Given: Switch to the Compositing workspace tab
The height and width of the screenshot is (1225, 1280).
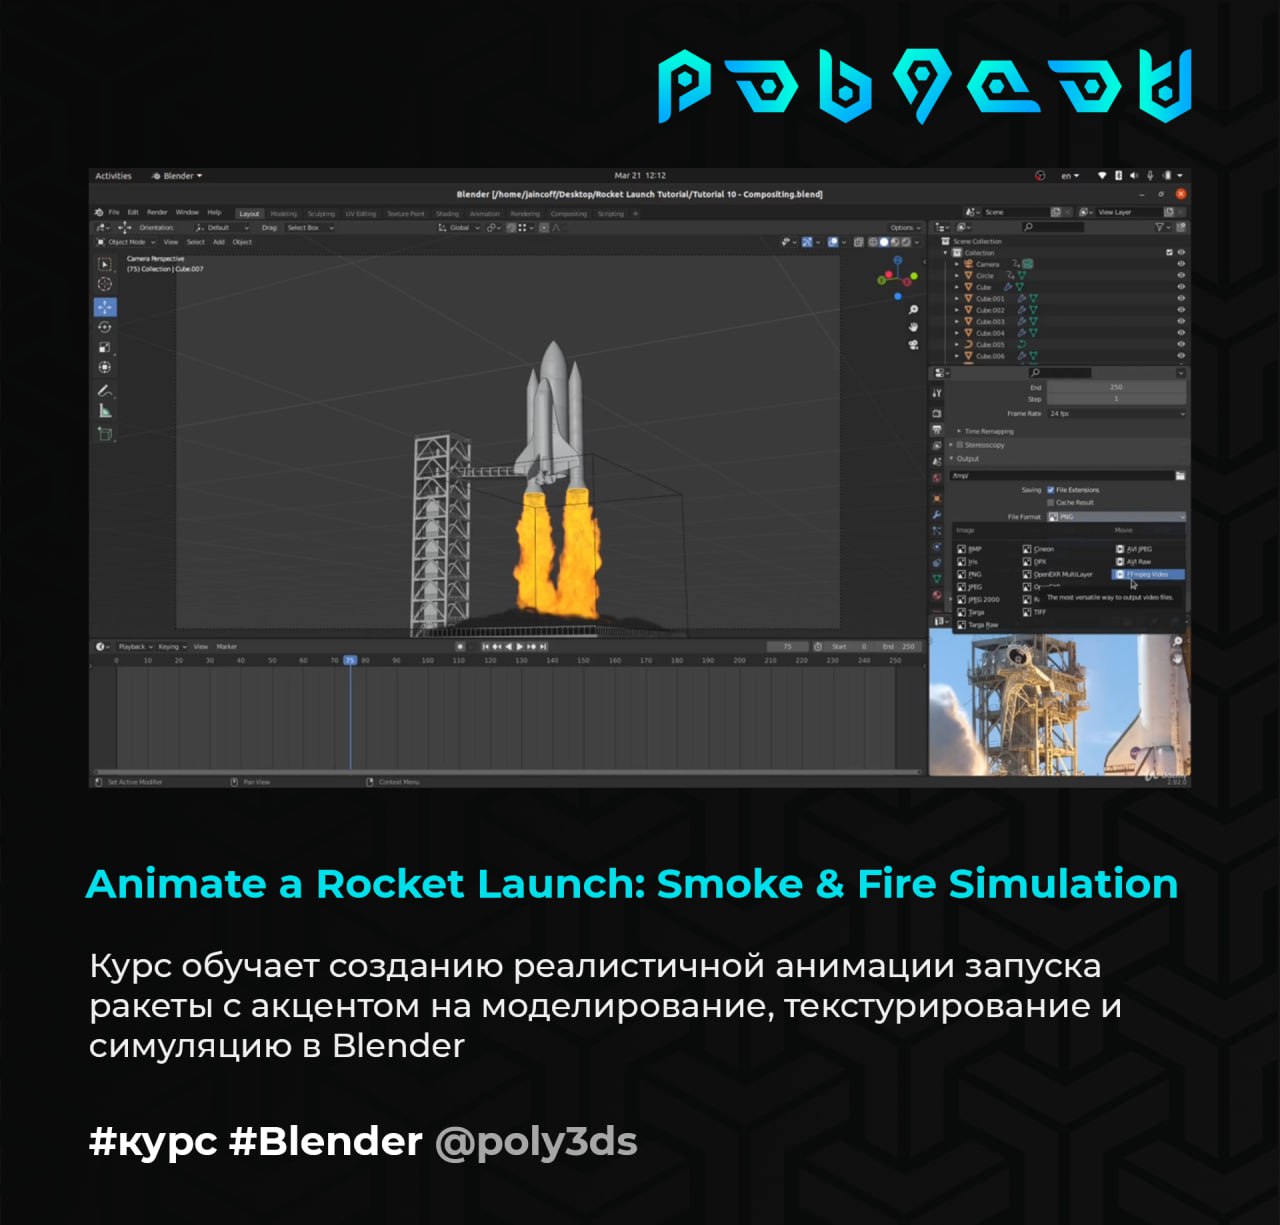Looking at the screenshot, I should 568,214.
